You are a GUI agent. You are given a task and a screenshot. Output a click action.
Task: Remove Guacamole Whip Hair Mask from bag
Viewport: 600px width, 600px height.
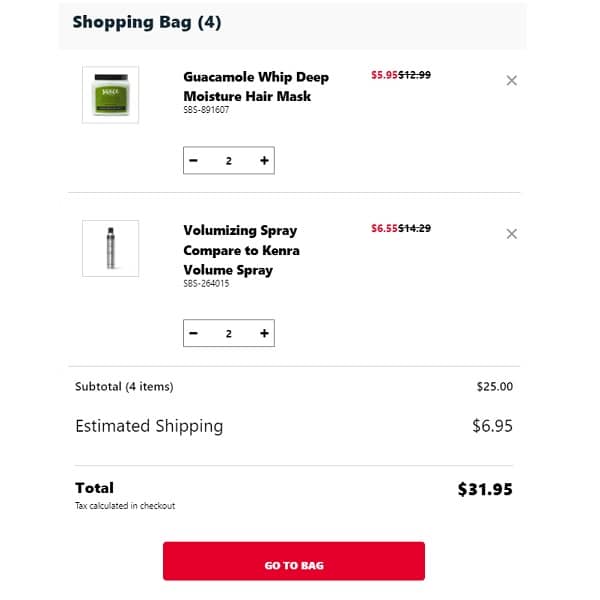(512, 81)
